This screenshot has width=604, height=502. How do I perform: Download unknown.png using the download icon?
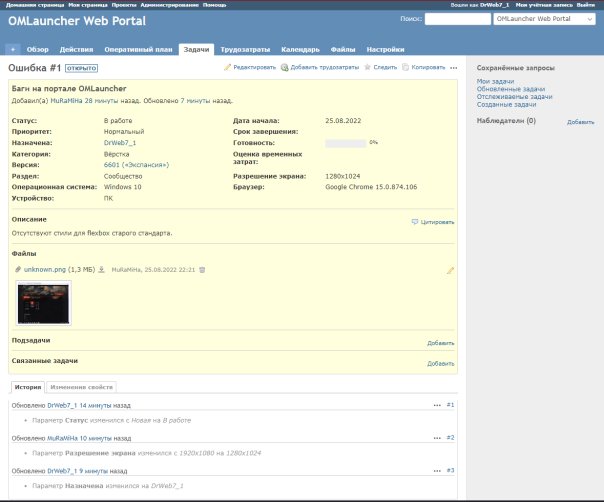pos(101,269)
